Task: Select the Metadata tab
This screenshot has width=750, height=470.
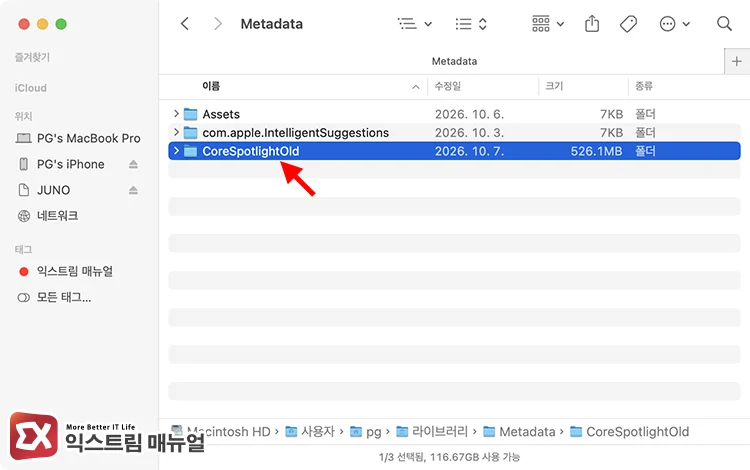Action: pos(454,61)
